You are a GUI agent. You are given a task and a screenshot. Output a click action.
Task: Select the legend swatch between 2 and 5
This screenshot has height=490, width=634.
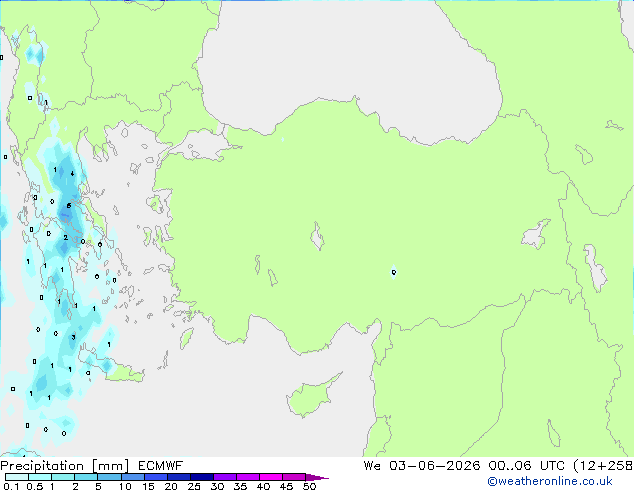point(86,477)
